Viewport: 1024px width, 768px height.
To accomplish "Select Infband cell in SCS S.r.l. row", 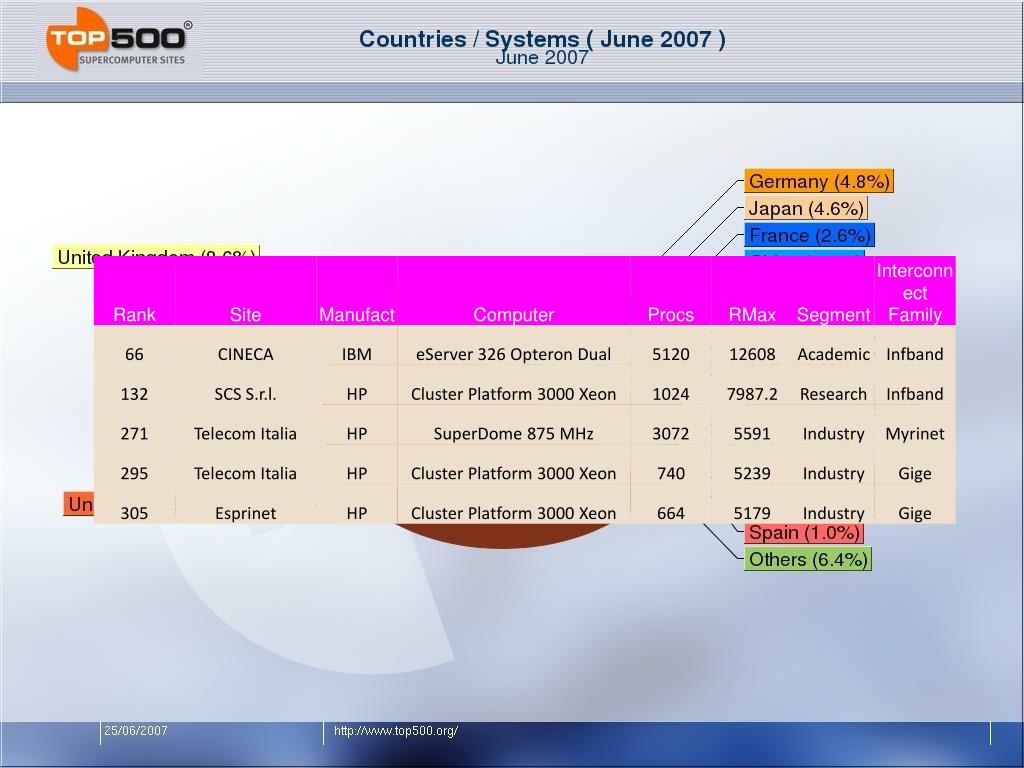I will pos(915,394).
